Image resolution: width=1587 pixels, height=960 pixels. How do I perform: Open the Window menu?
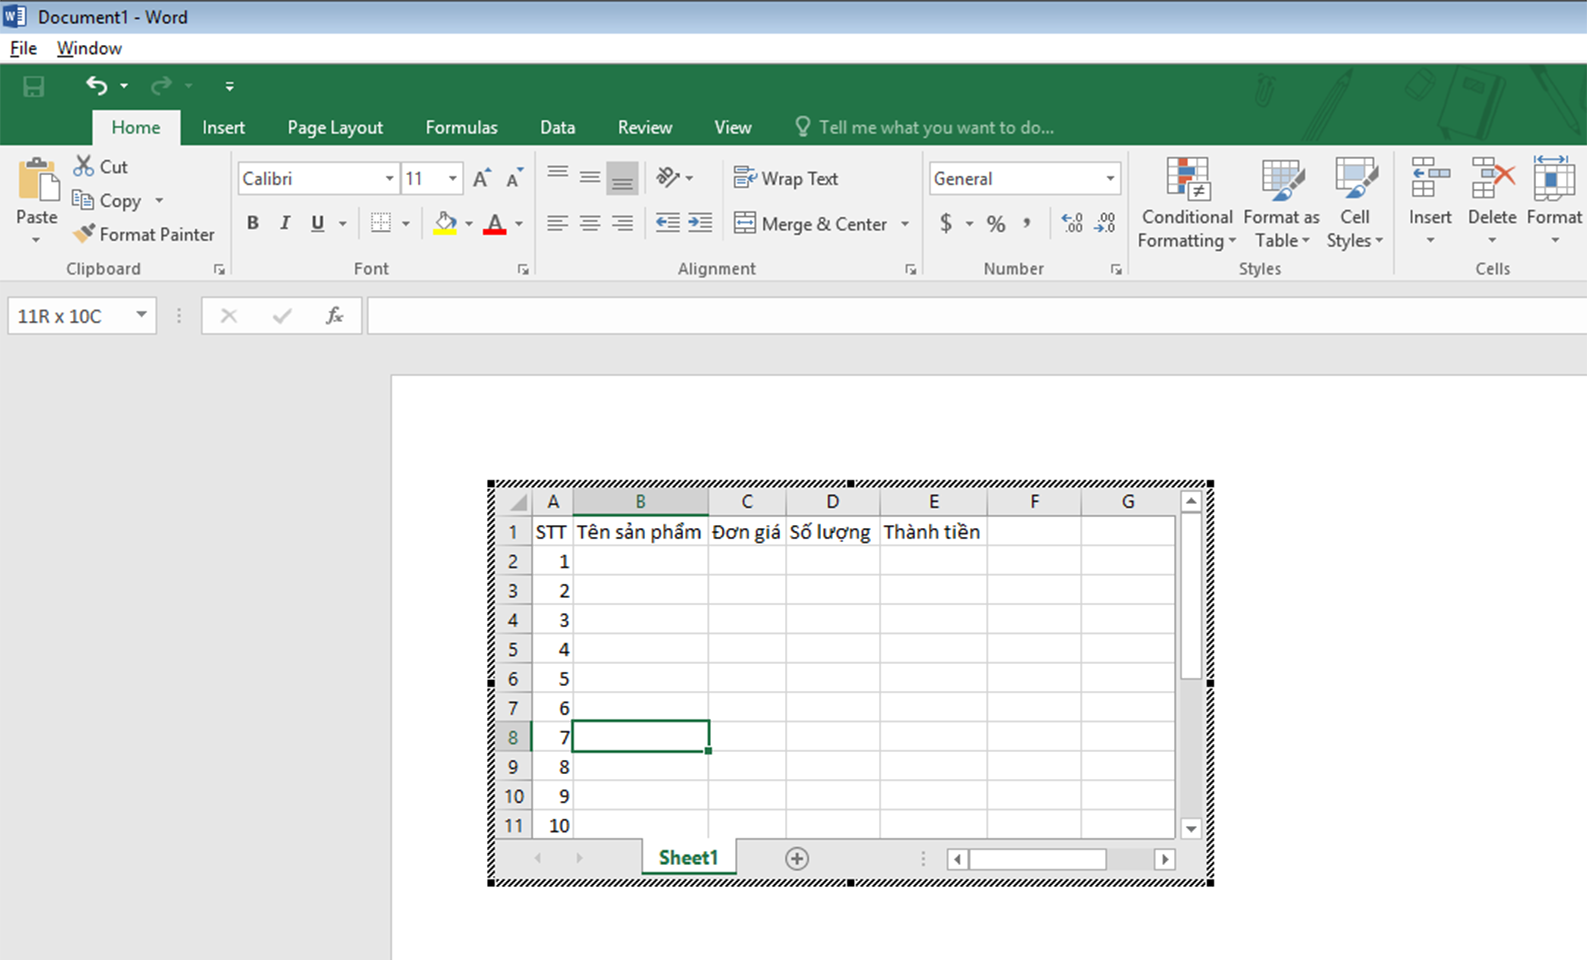(89, 48)
